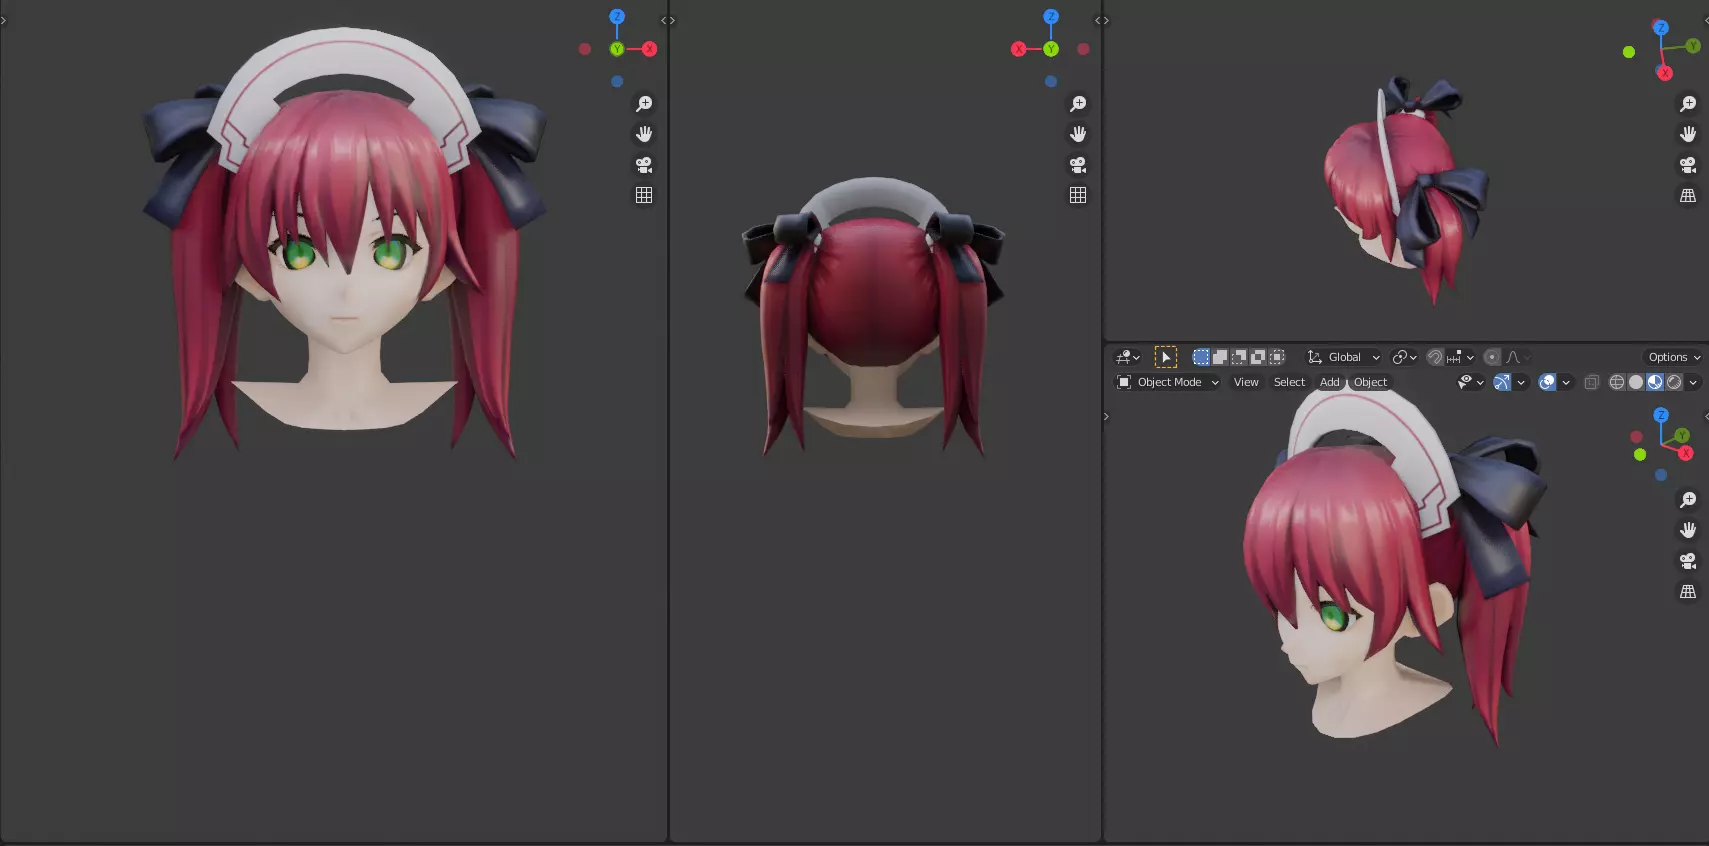
Task: Click X axis on front-view navigation gizmo
Action: 649,49
